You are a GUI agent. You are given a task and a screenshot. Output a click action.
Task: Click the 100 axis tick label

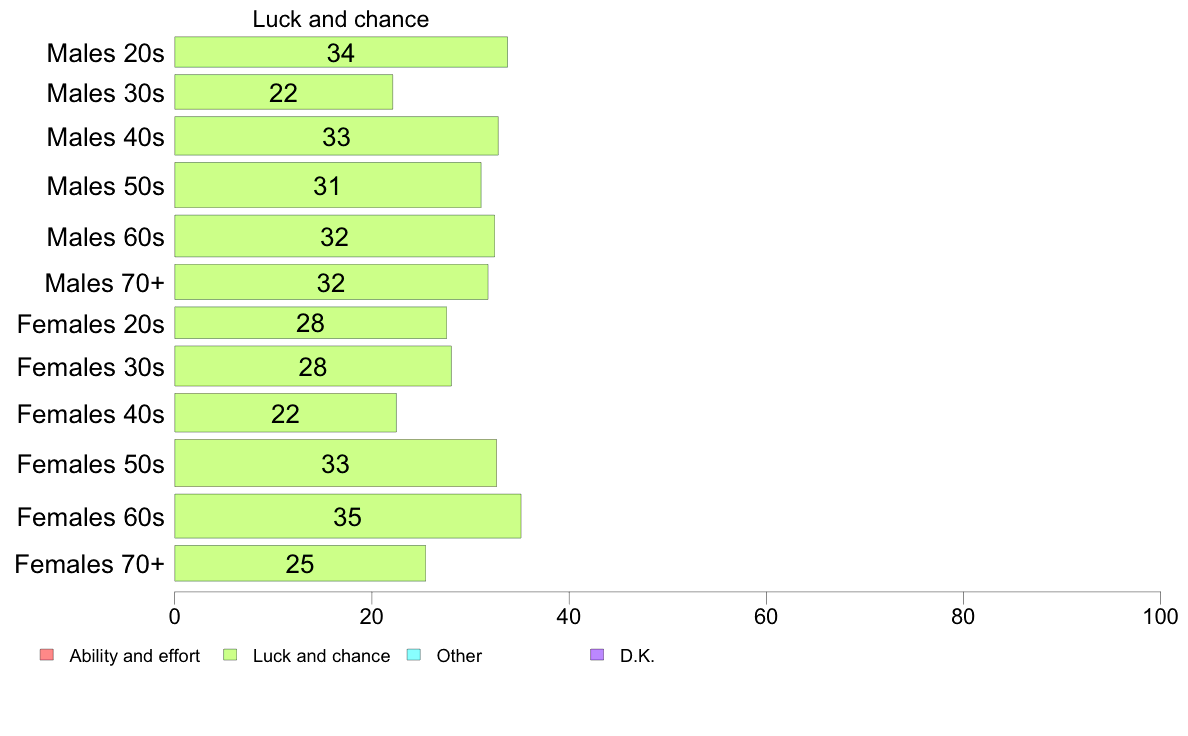pos(1160,616)
